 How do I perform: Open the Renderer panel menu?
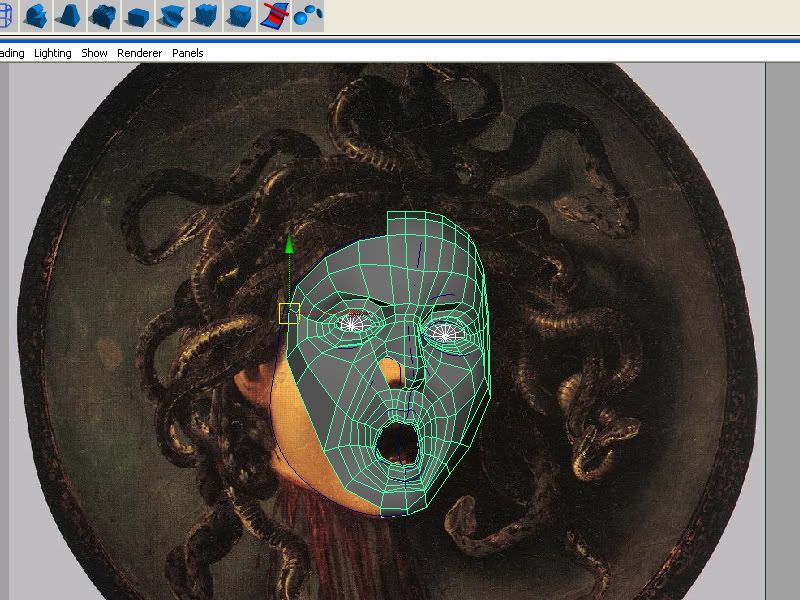140,53
